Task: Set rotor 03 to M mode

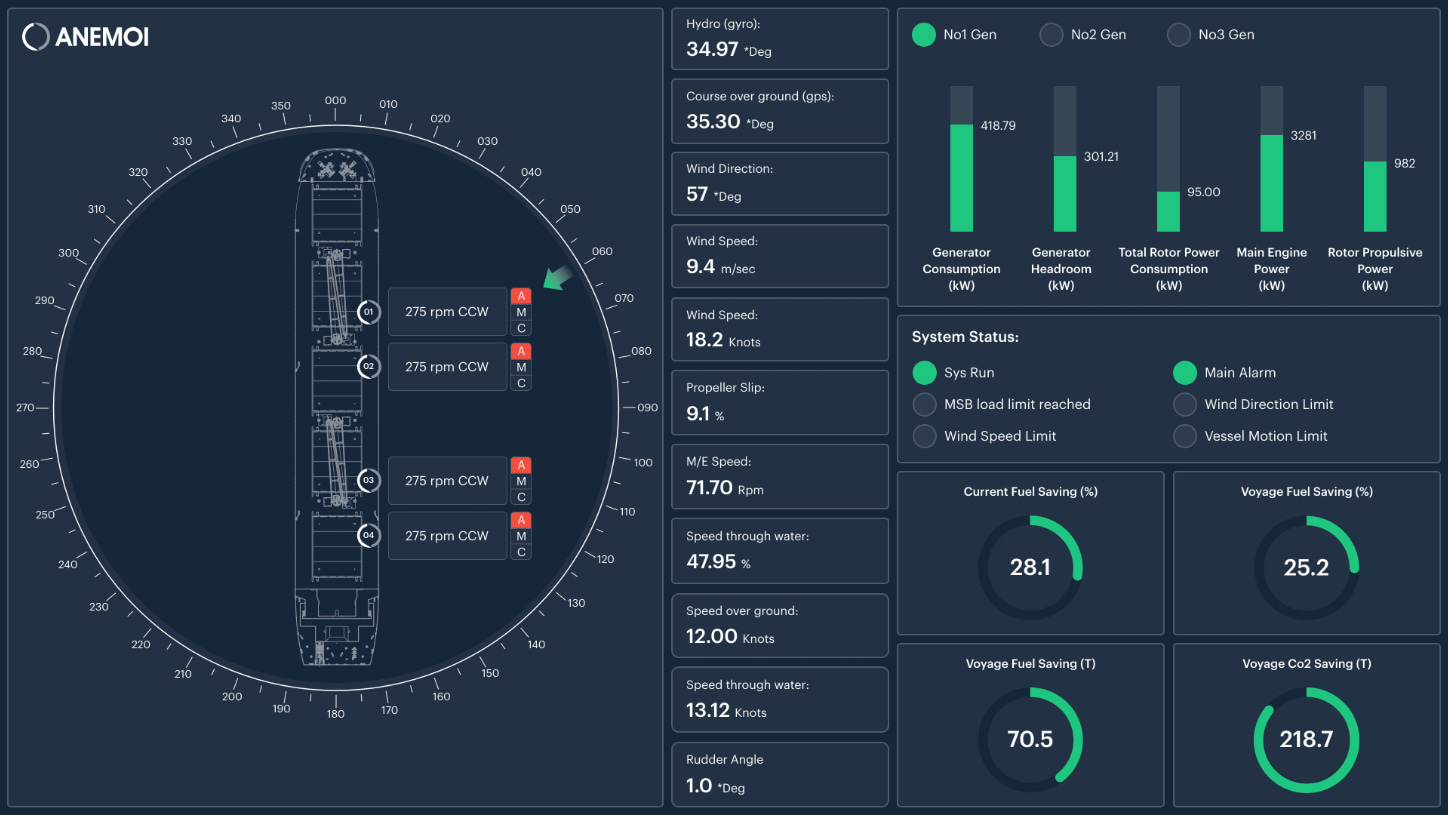Action: 521,481
